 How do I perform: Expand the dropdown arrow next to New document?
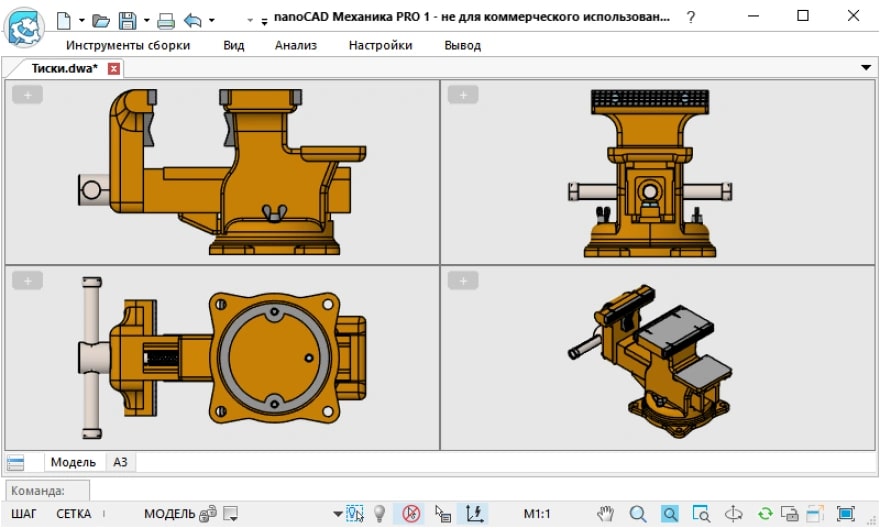point(81,19)
